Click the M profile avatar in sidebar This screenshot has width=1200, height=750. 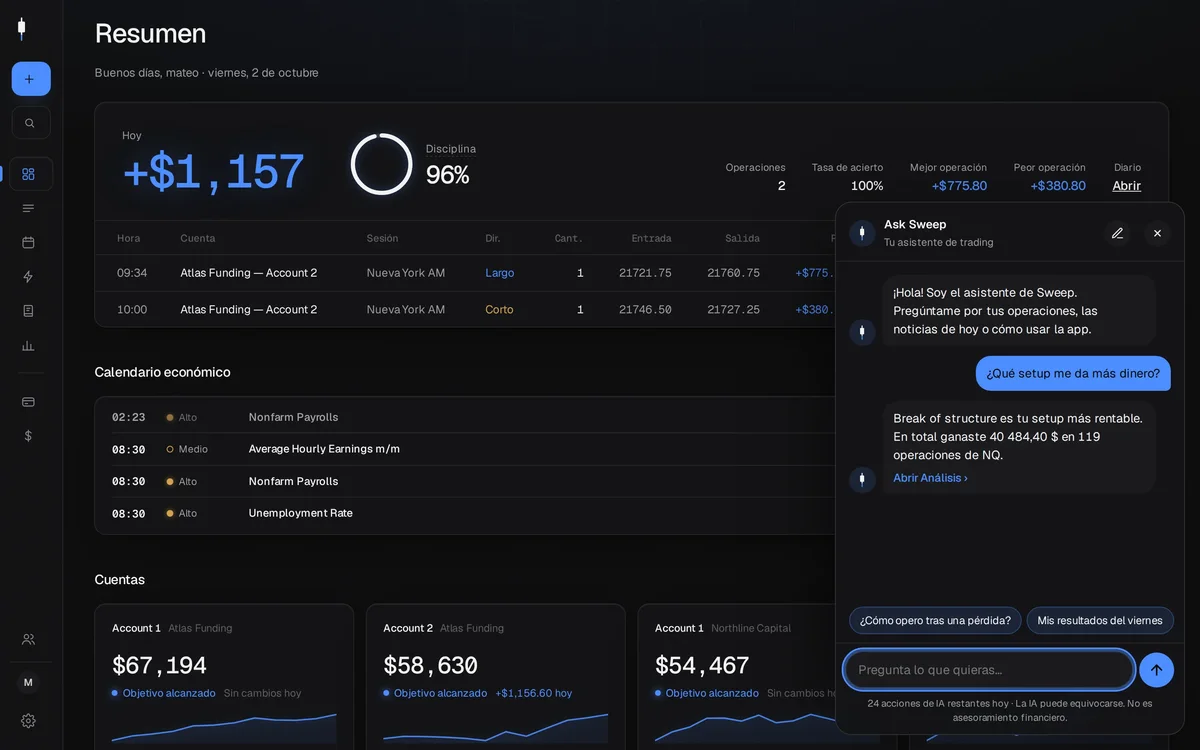click(28, 682)
